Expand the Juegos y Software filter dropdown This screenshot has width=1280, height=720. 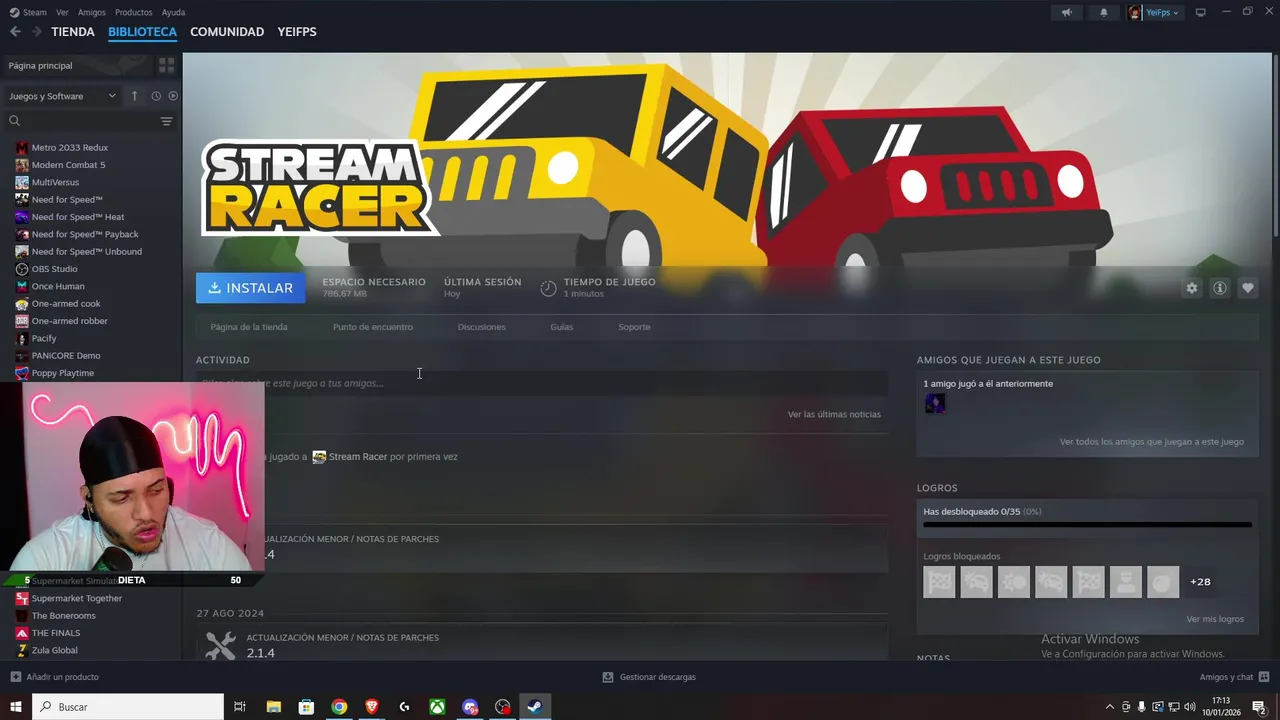62,96
